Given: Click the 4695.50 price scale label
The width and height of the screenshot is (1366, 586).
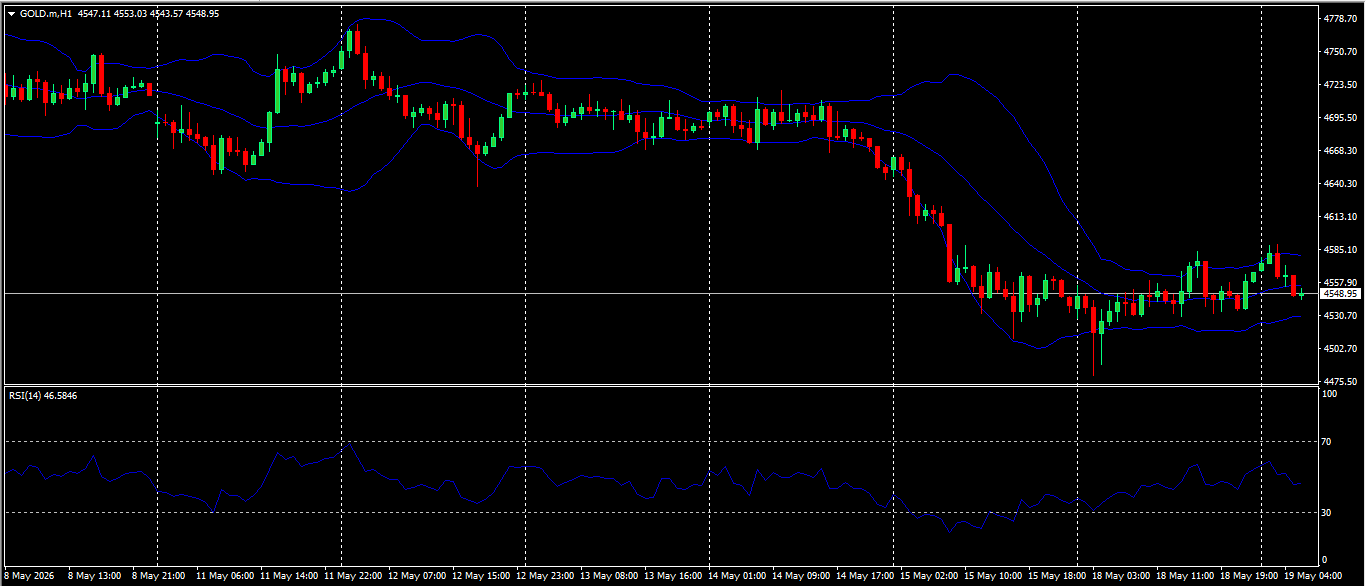Looking at the screenshot, I should click(x=1338, y=118).
